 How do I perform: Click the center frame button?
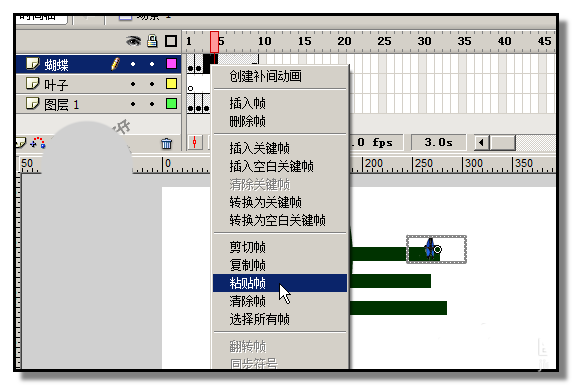click(x=194, y=142)
